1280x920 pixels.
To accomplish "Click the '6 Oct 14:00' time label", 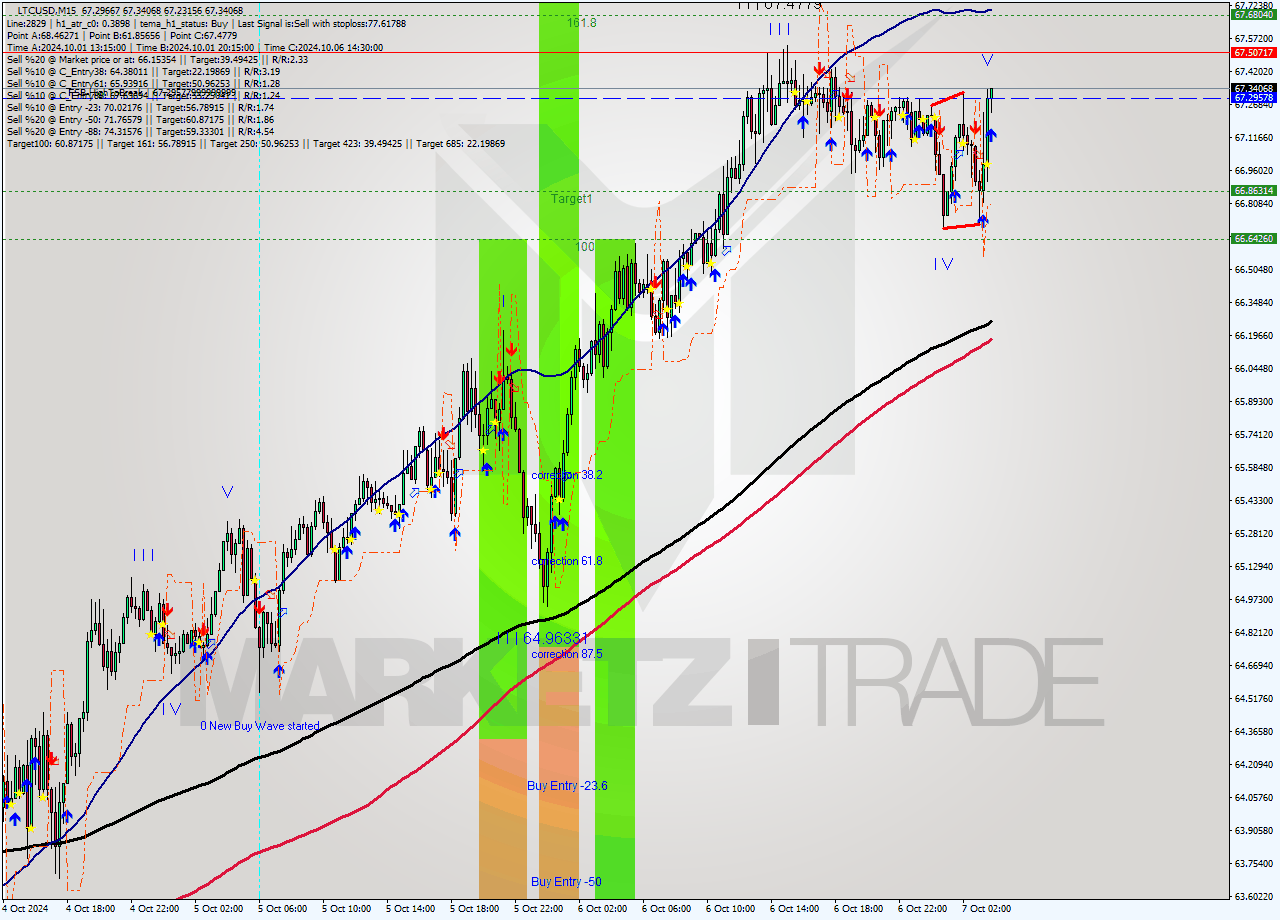I will click(794, 909).
